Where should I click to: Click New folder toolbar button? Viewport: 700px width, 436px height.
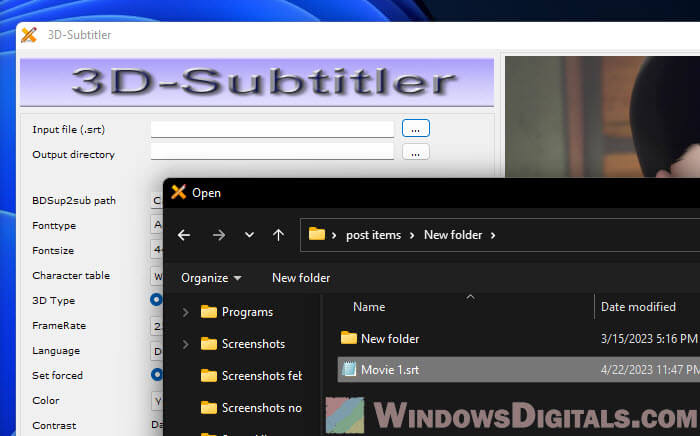[x=301, y=278]
